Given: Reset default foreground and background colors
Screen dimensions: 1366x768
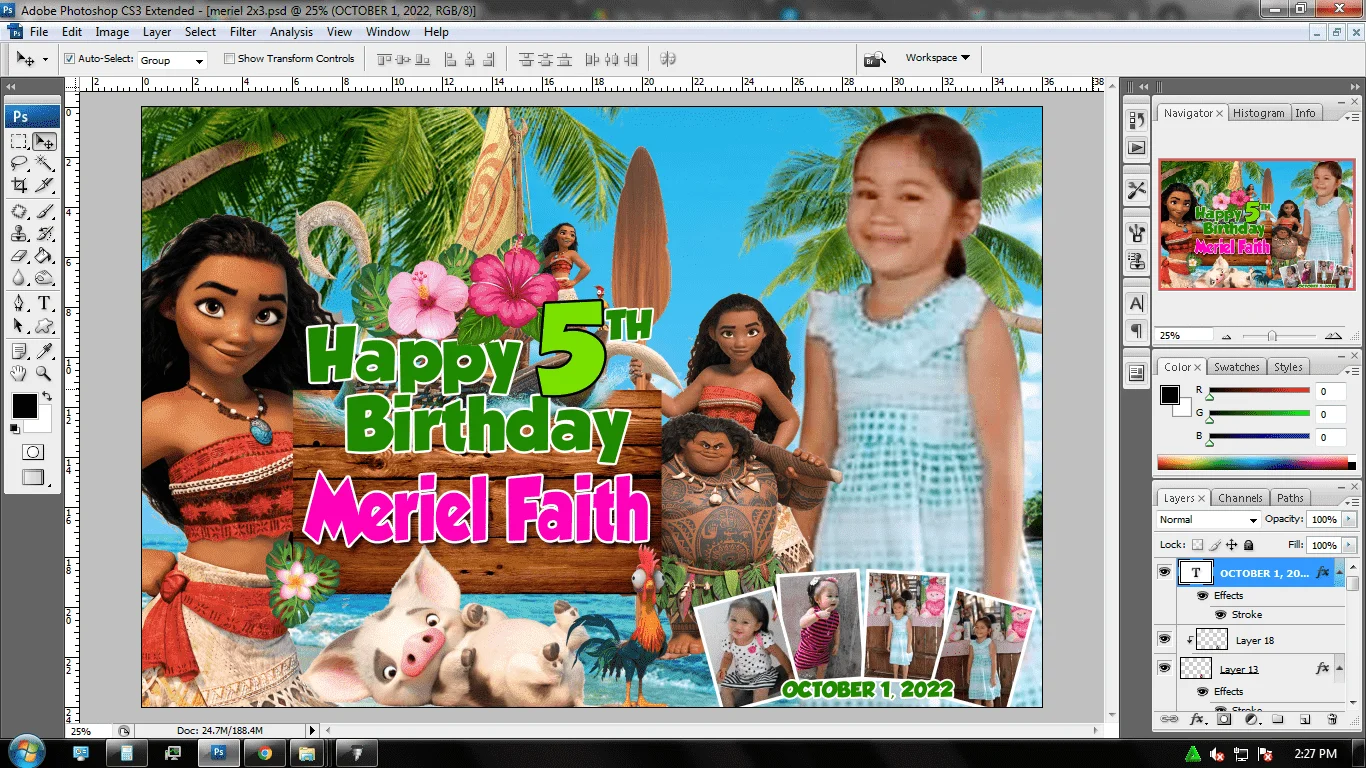Looking at the screenshot, I should point(14,429).
